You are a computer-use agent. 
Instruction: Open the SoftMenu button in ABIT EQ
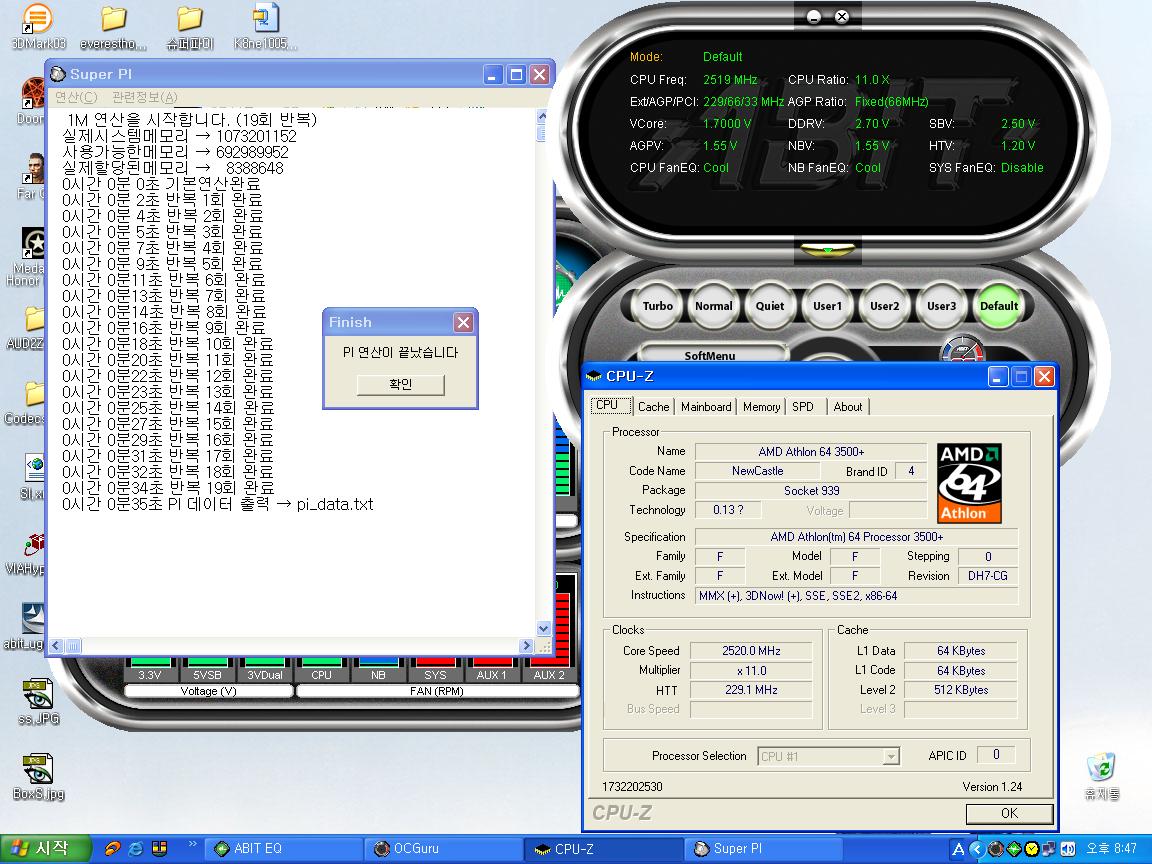[710, 354]
